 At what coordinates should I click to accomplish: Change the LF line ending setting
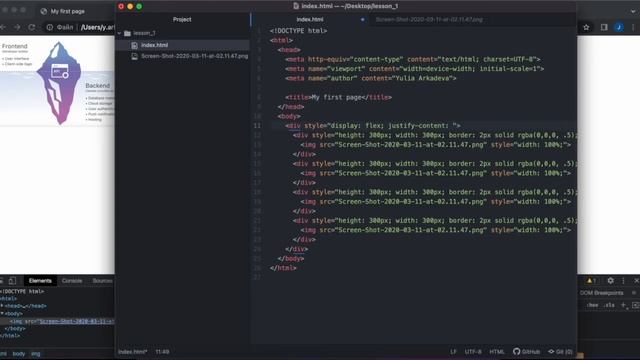[x=453, y=351]
